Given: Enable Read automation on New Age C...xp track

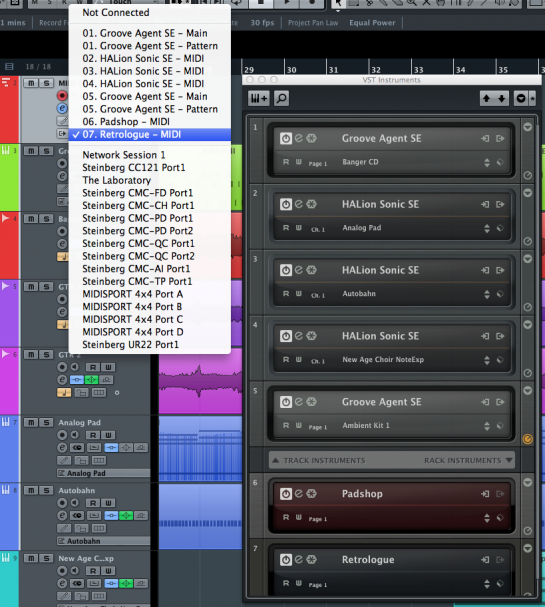Looking at the screenshot, I should coord(93,571).
